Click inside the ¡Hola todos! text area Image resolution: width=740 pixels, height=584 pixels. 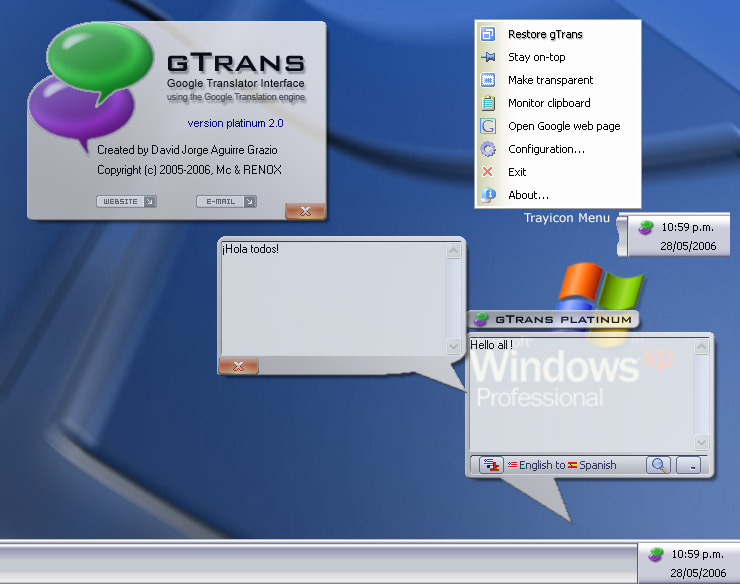point(333,298)
